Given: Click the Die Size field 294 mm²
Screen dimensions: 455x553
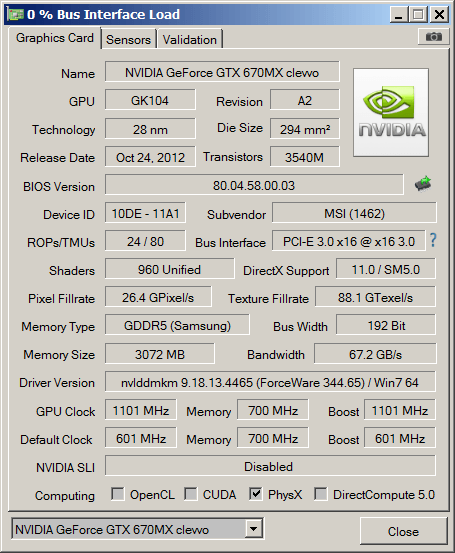Looking at the screenshot, I should pyautogui.click(x=305, y=129).
